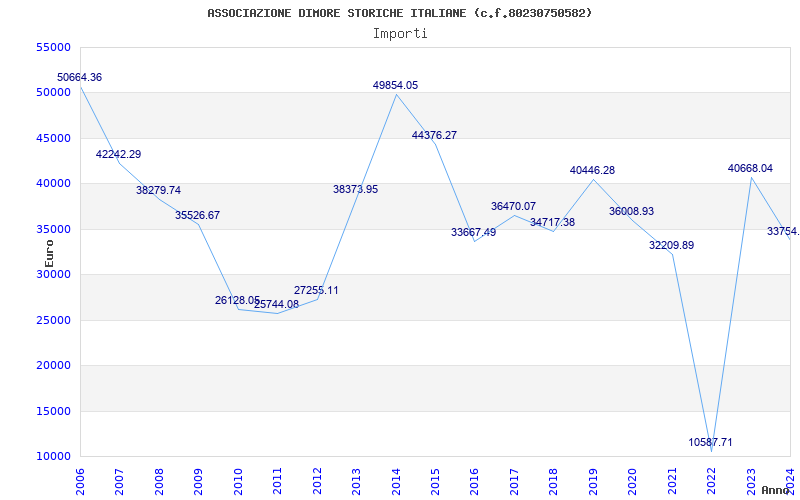The width and height of the screenshot is (800, 500).
Task: Select the 32209.89 data label
Action: click(x=671, y=245)
